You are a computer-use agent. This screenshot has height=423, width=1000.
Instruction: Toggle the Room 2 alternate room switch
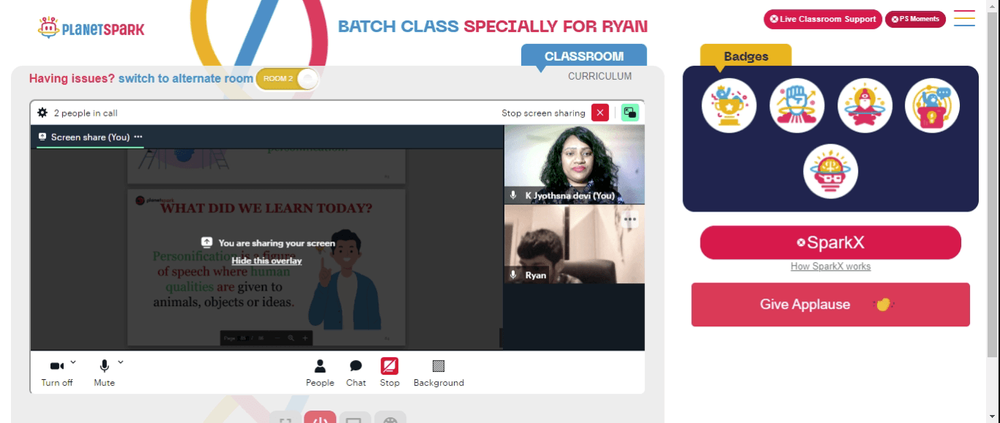coord(286,78)
